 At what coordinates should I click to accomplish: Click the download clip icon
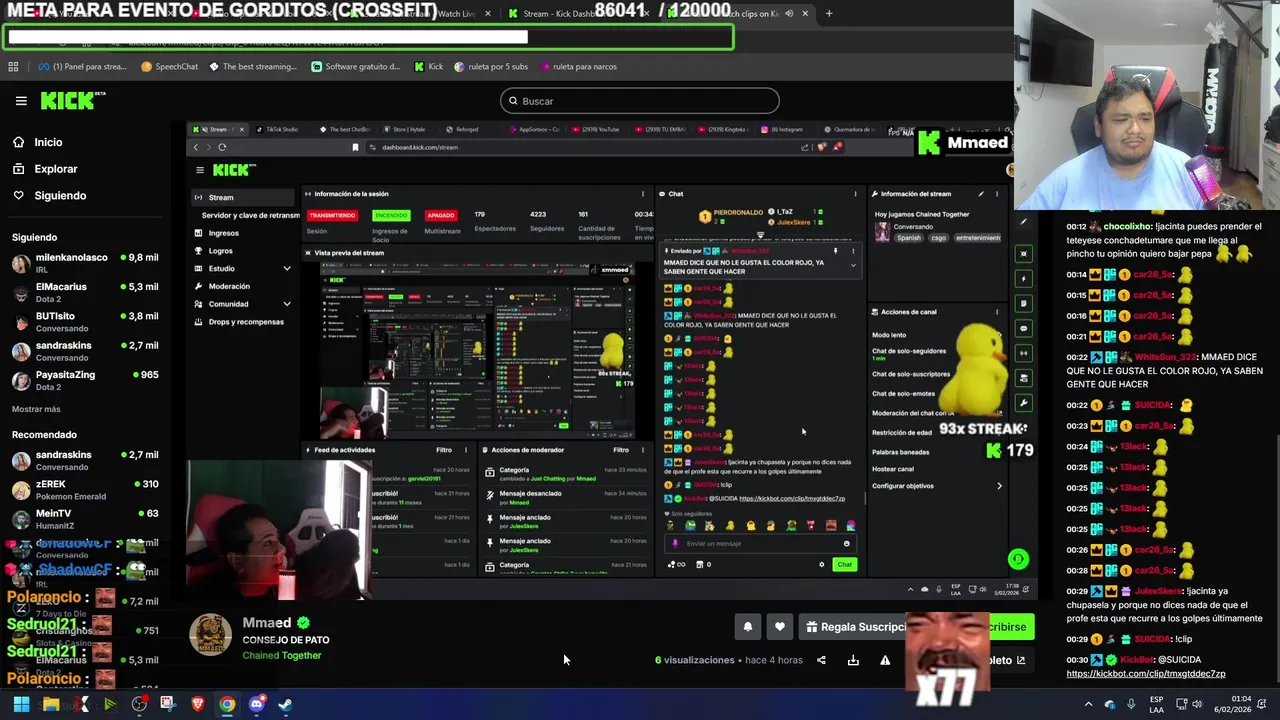pos(853,660)
